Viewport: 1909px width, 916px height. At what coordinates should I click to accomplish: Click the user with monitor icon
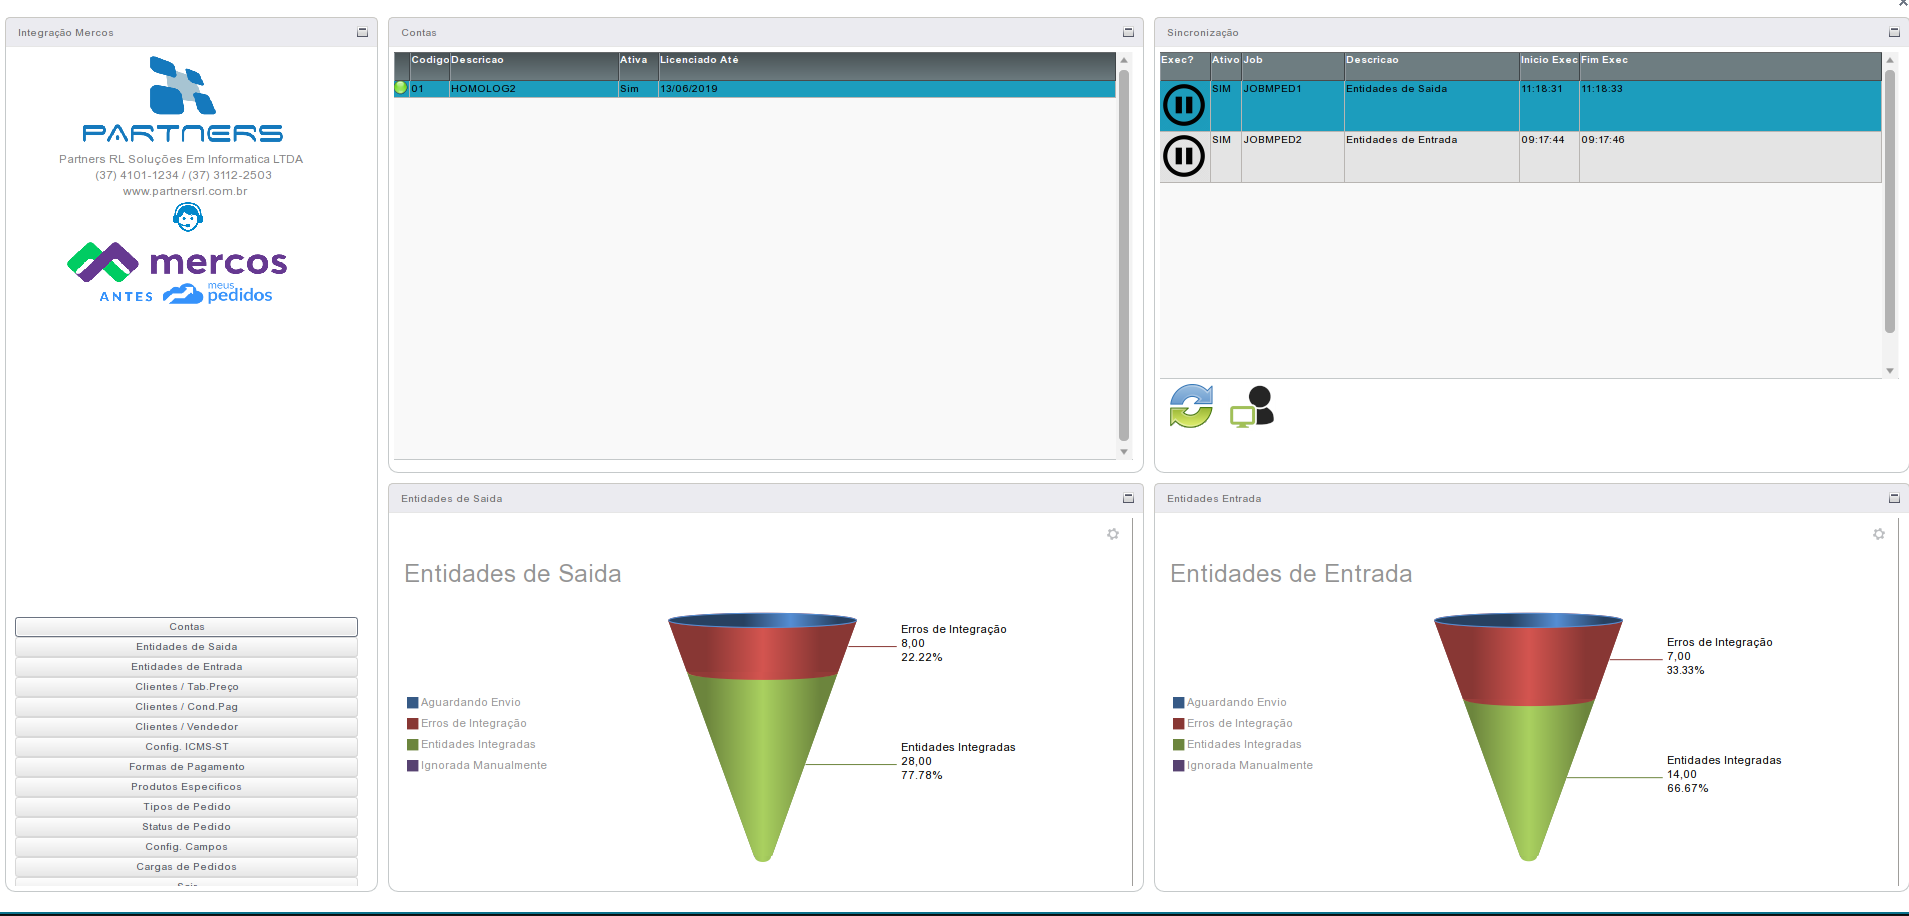[1252, 406]
